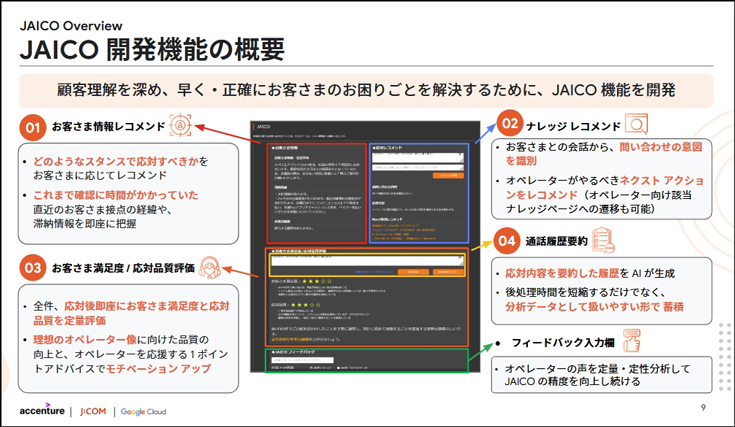Click the page number 9
The height and width of the screenshot is (427, 735).
(x=703, y=407)
